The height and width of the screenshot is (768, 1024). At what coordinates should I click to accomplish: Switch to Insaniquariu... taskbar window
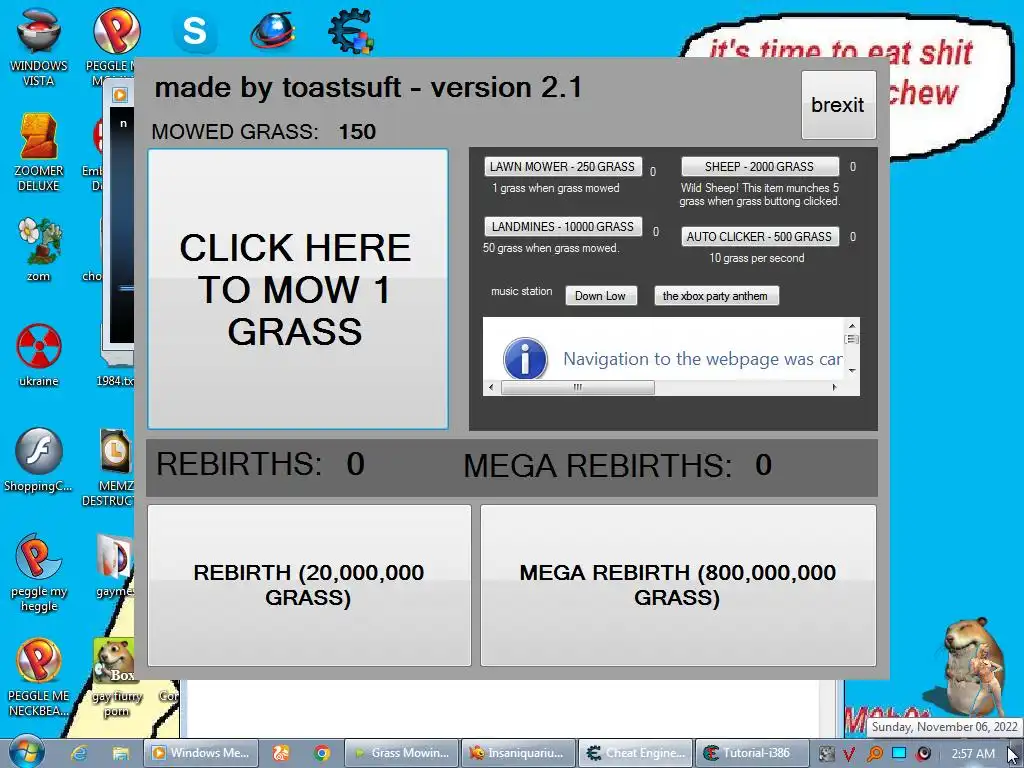point(519,753)
